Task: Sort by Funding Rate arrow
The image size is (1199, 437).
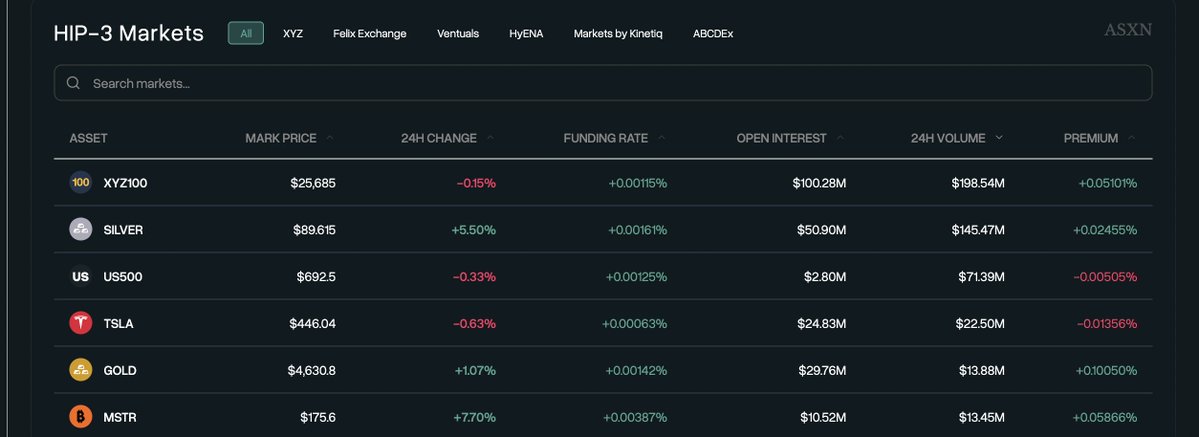Action: pyautogui.click(x=661, y=138)
